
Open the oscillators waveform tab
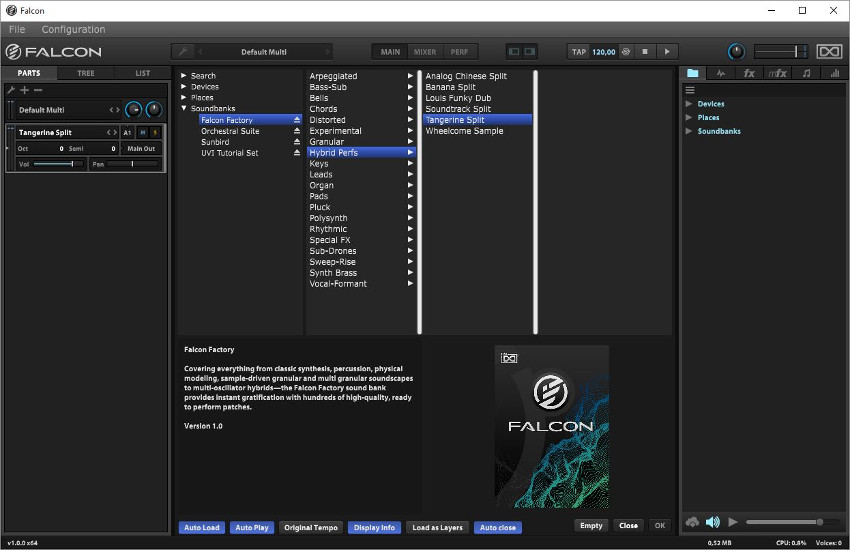(720, 73)
